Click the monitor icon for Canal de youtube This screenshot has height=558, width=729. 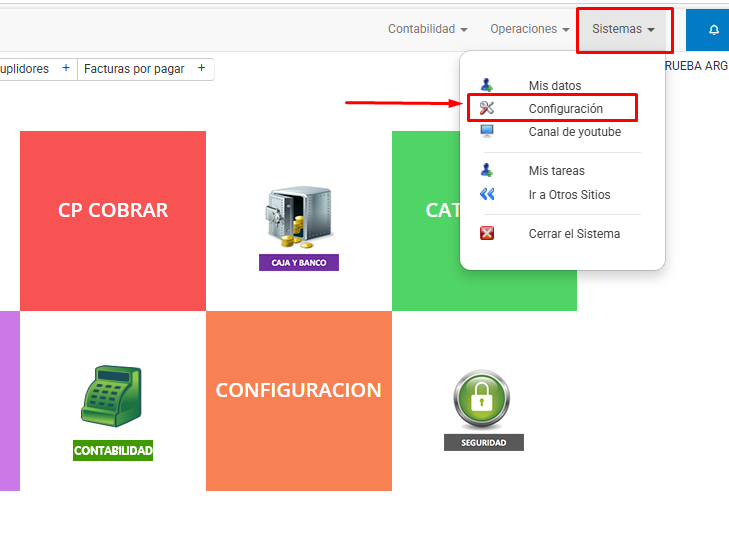[x=487, y=132]
